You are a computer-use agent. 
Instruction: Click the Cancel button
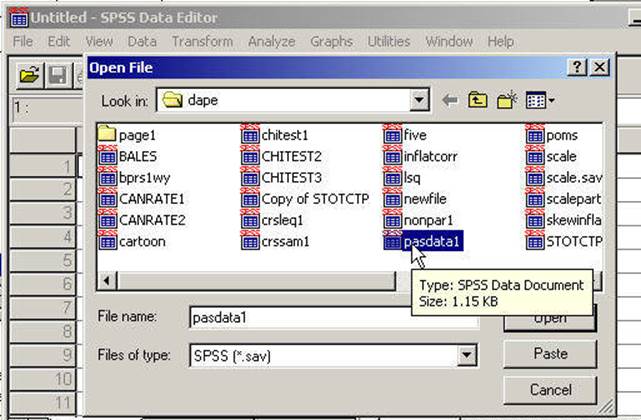pyautogui.click(x=550, y=389)
